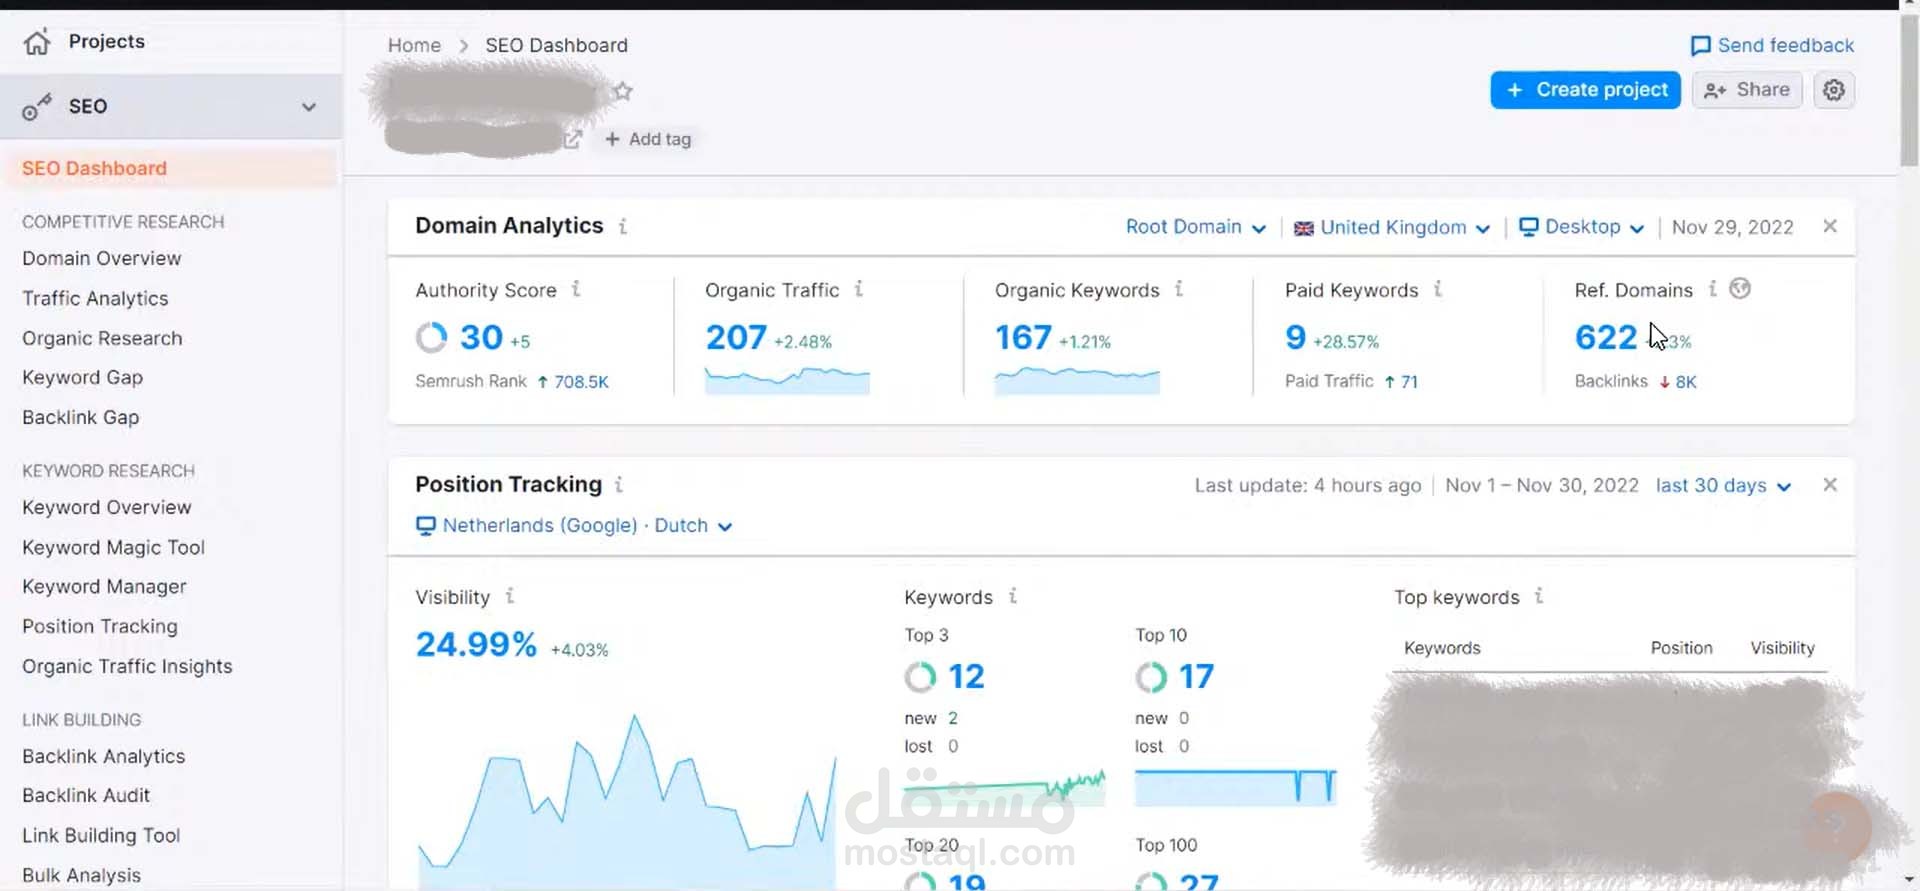Show Top keywords info tooltip
This screenshot has height=891, width=1920.
(x=1539, y=596)
